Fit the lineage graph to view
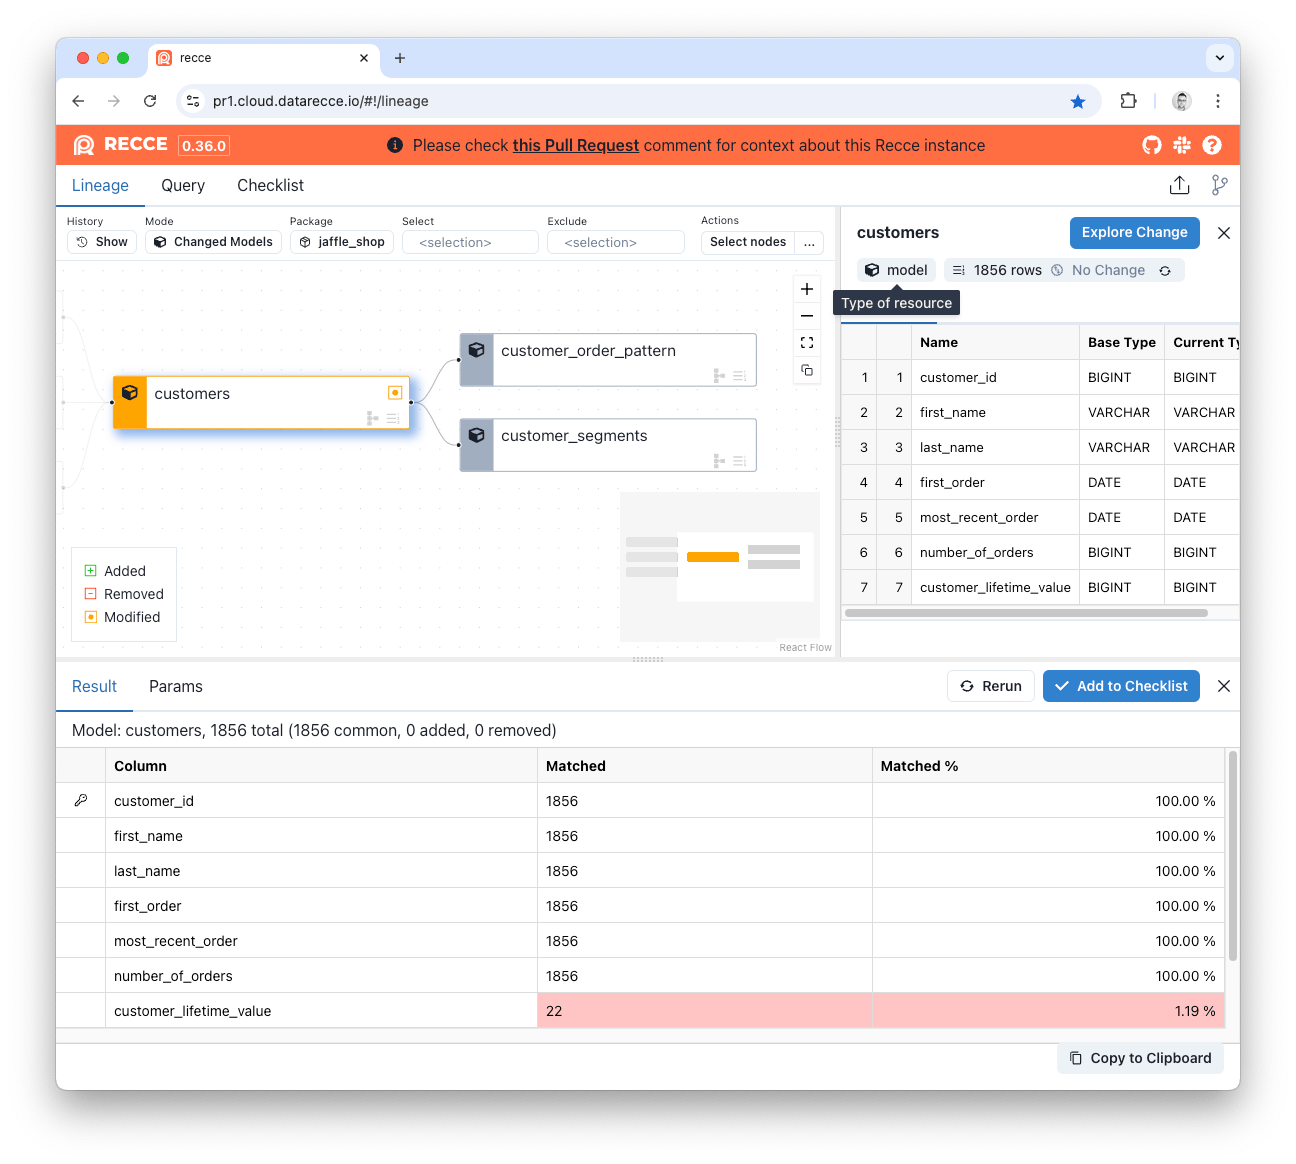The image size is (1296, 1164). 807,343
